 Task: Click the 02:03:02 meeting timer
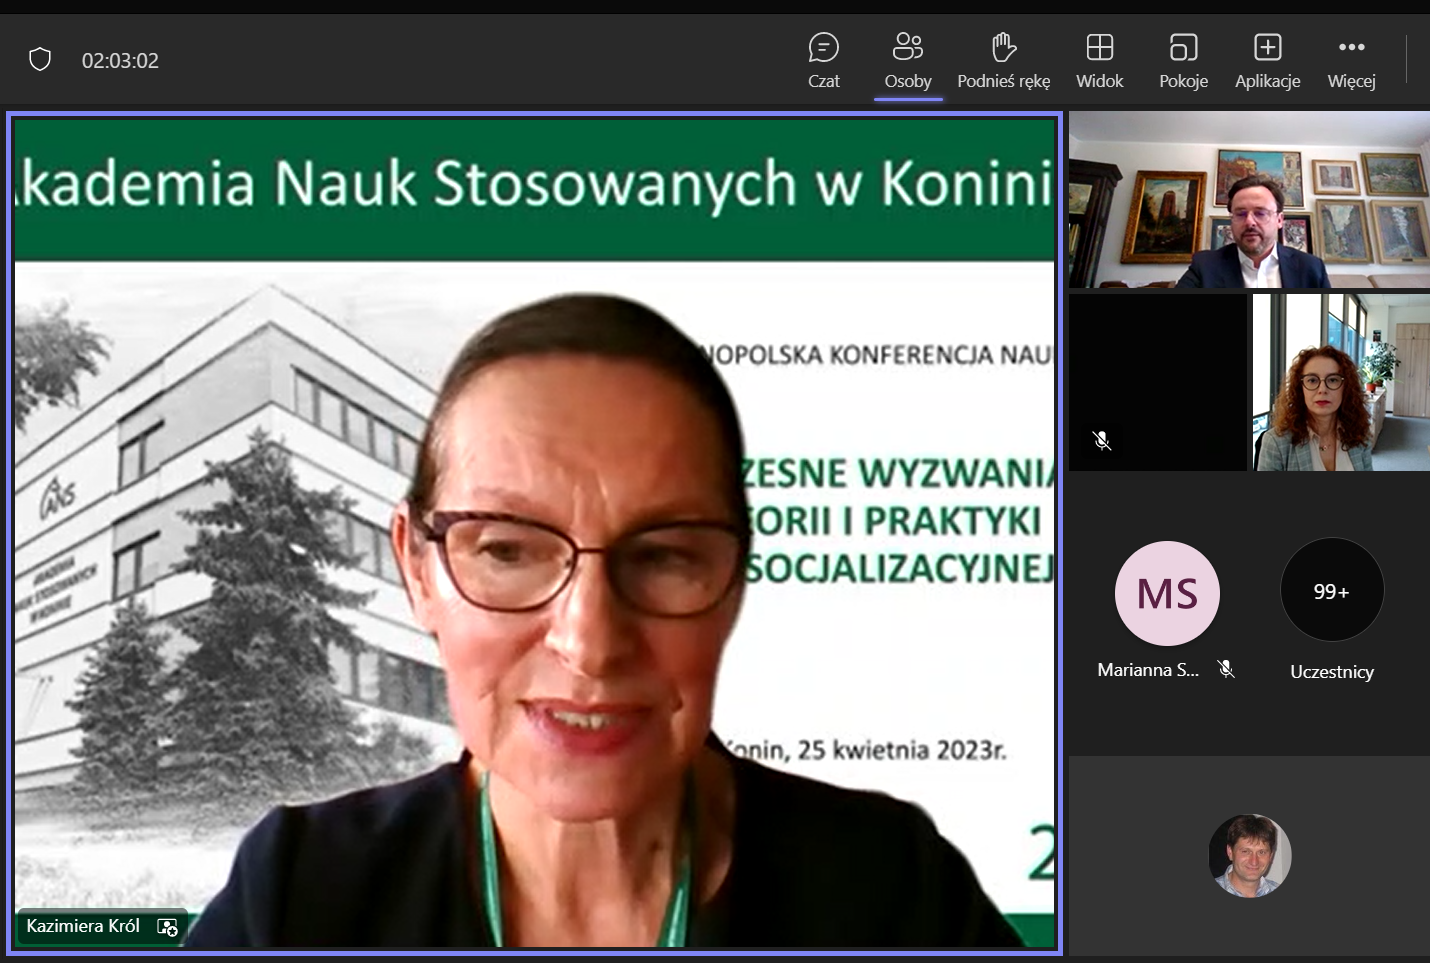tap(120, 61)
